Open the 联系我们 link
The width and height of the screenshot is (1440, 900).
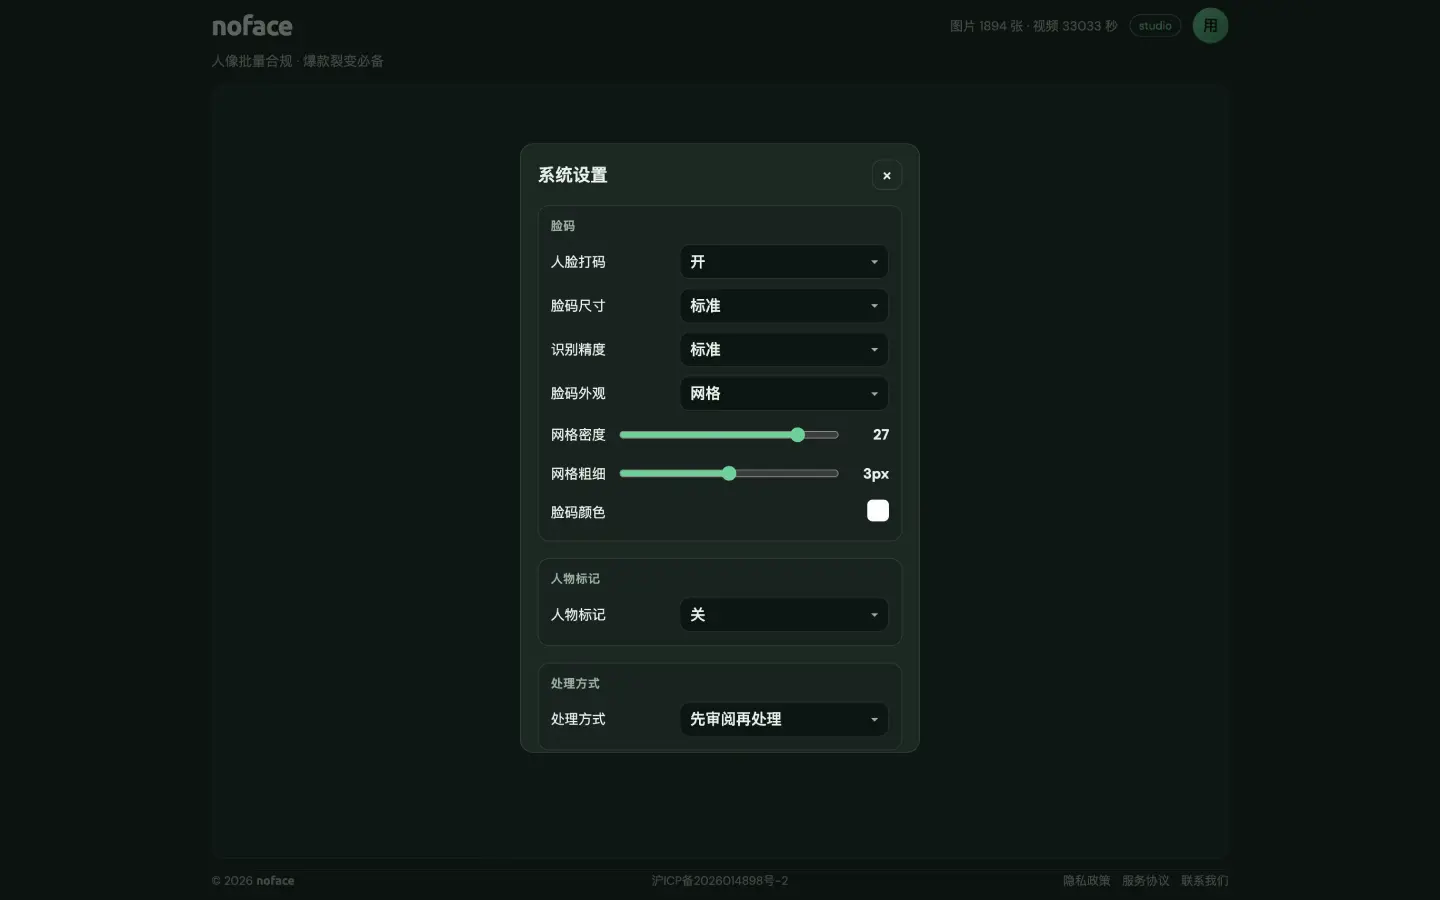pyautogui.click(x=1204, y=881)
